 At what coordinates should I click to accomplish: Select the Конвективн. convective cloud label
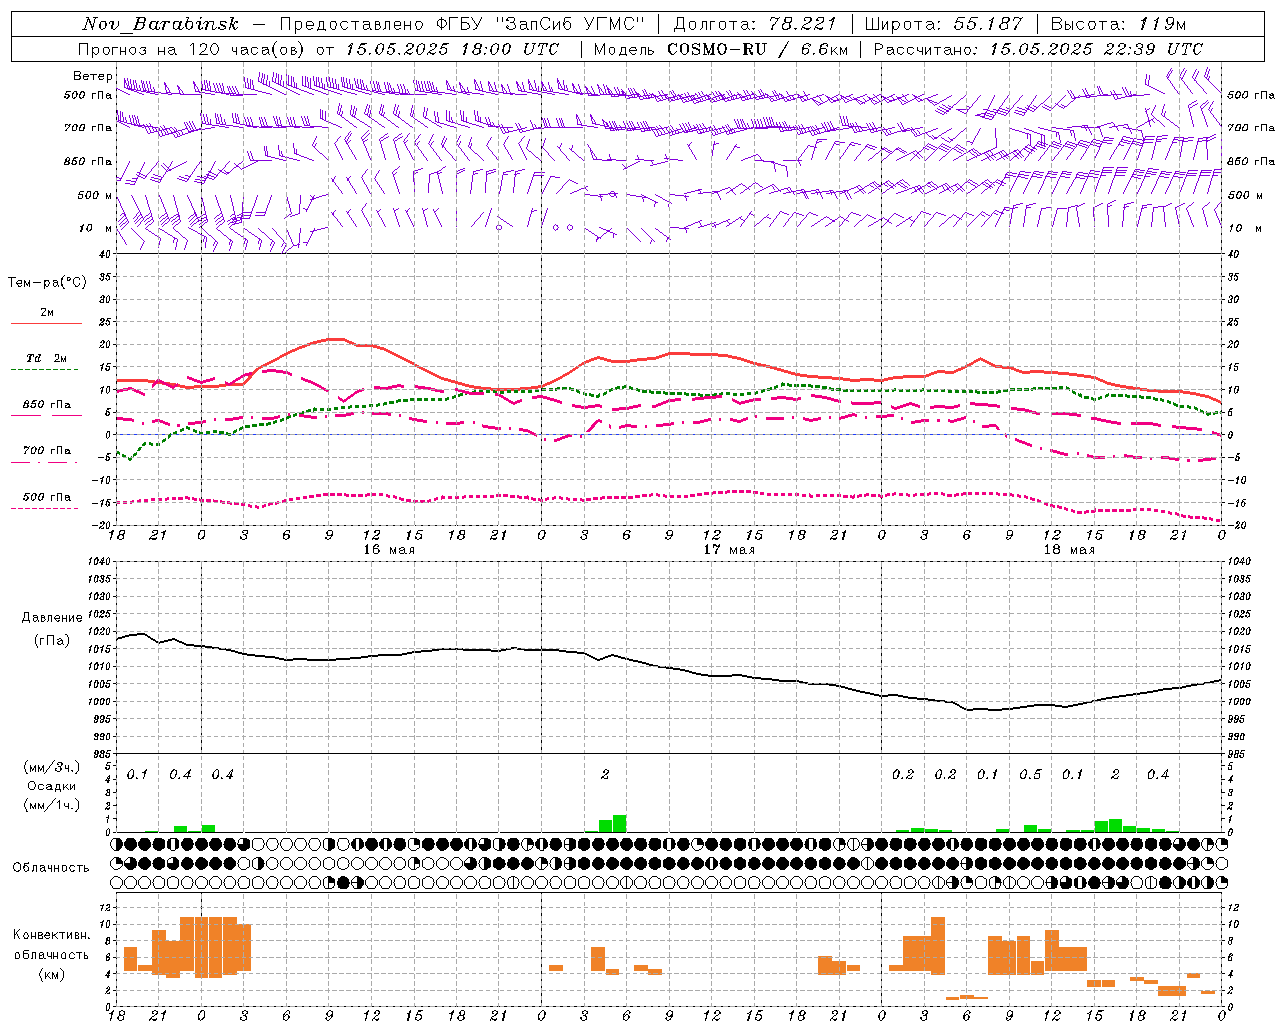point(51,935)
